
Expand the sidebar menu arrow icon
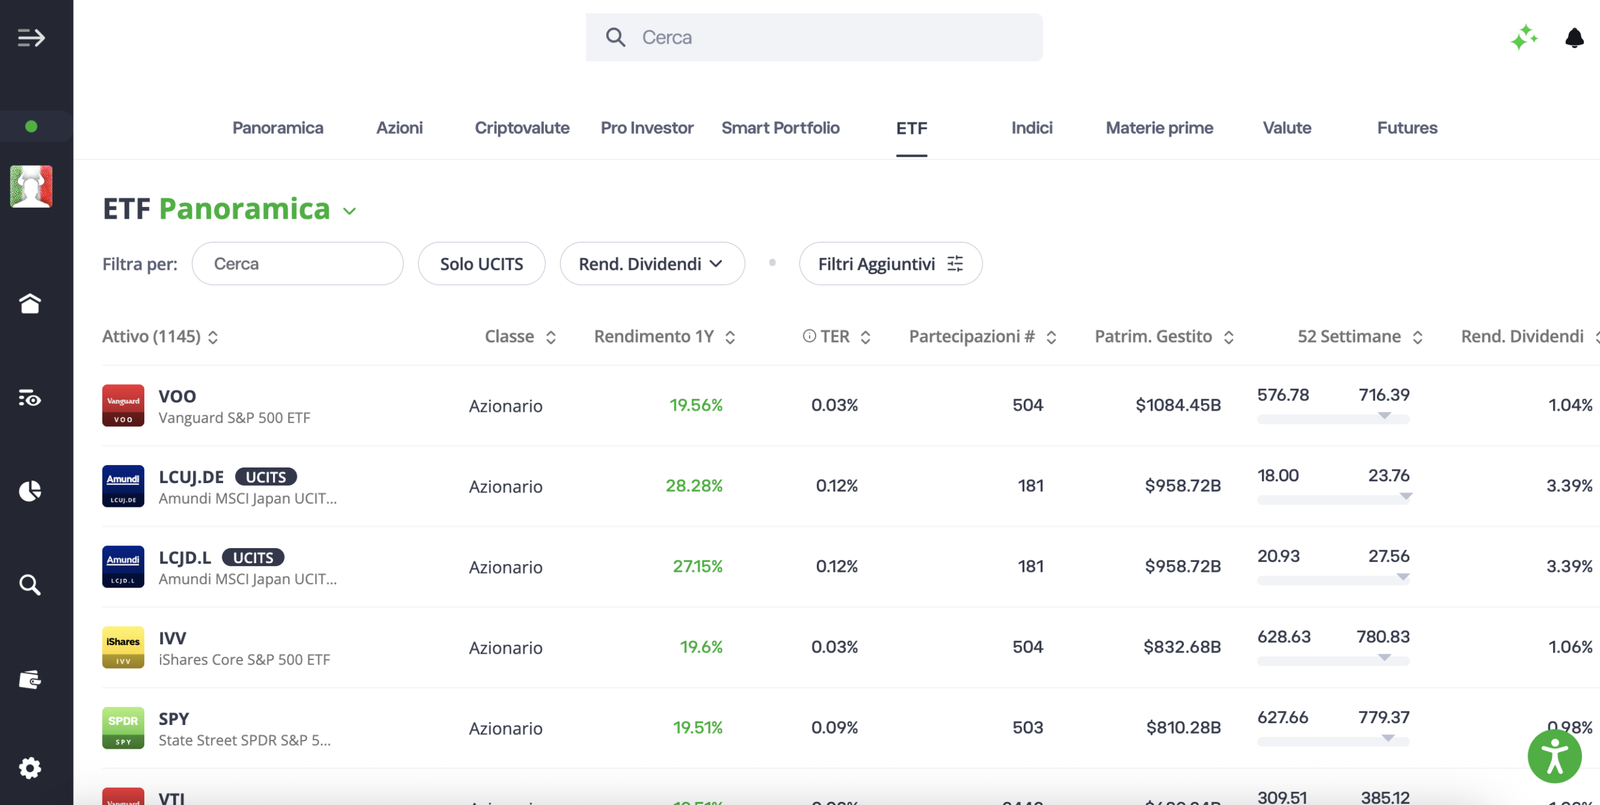(x=31, y=38)
